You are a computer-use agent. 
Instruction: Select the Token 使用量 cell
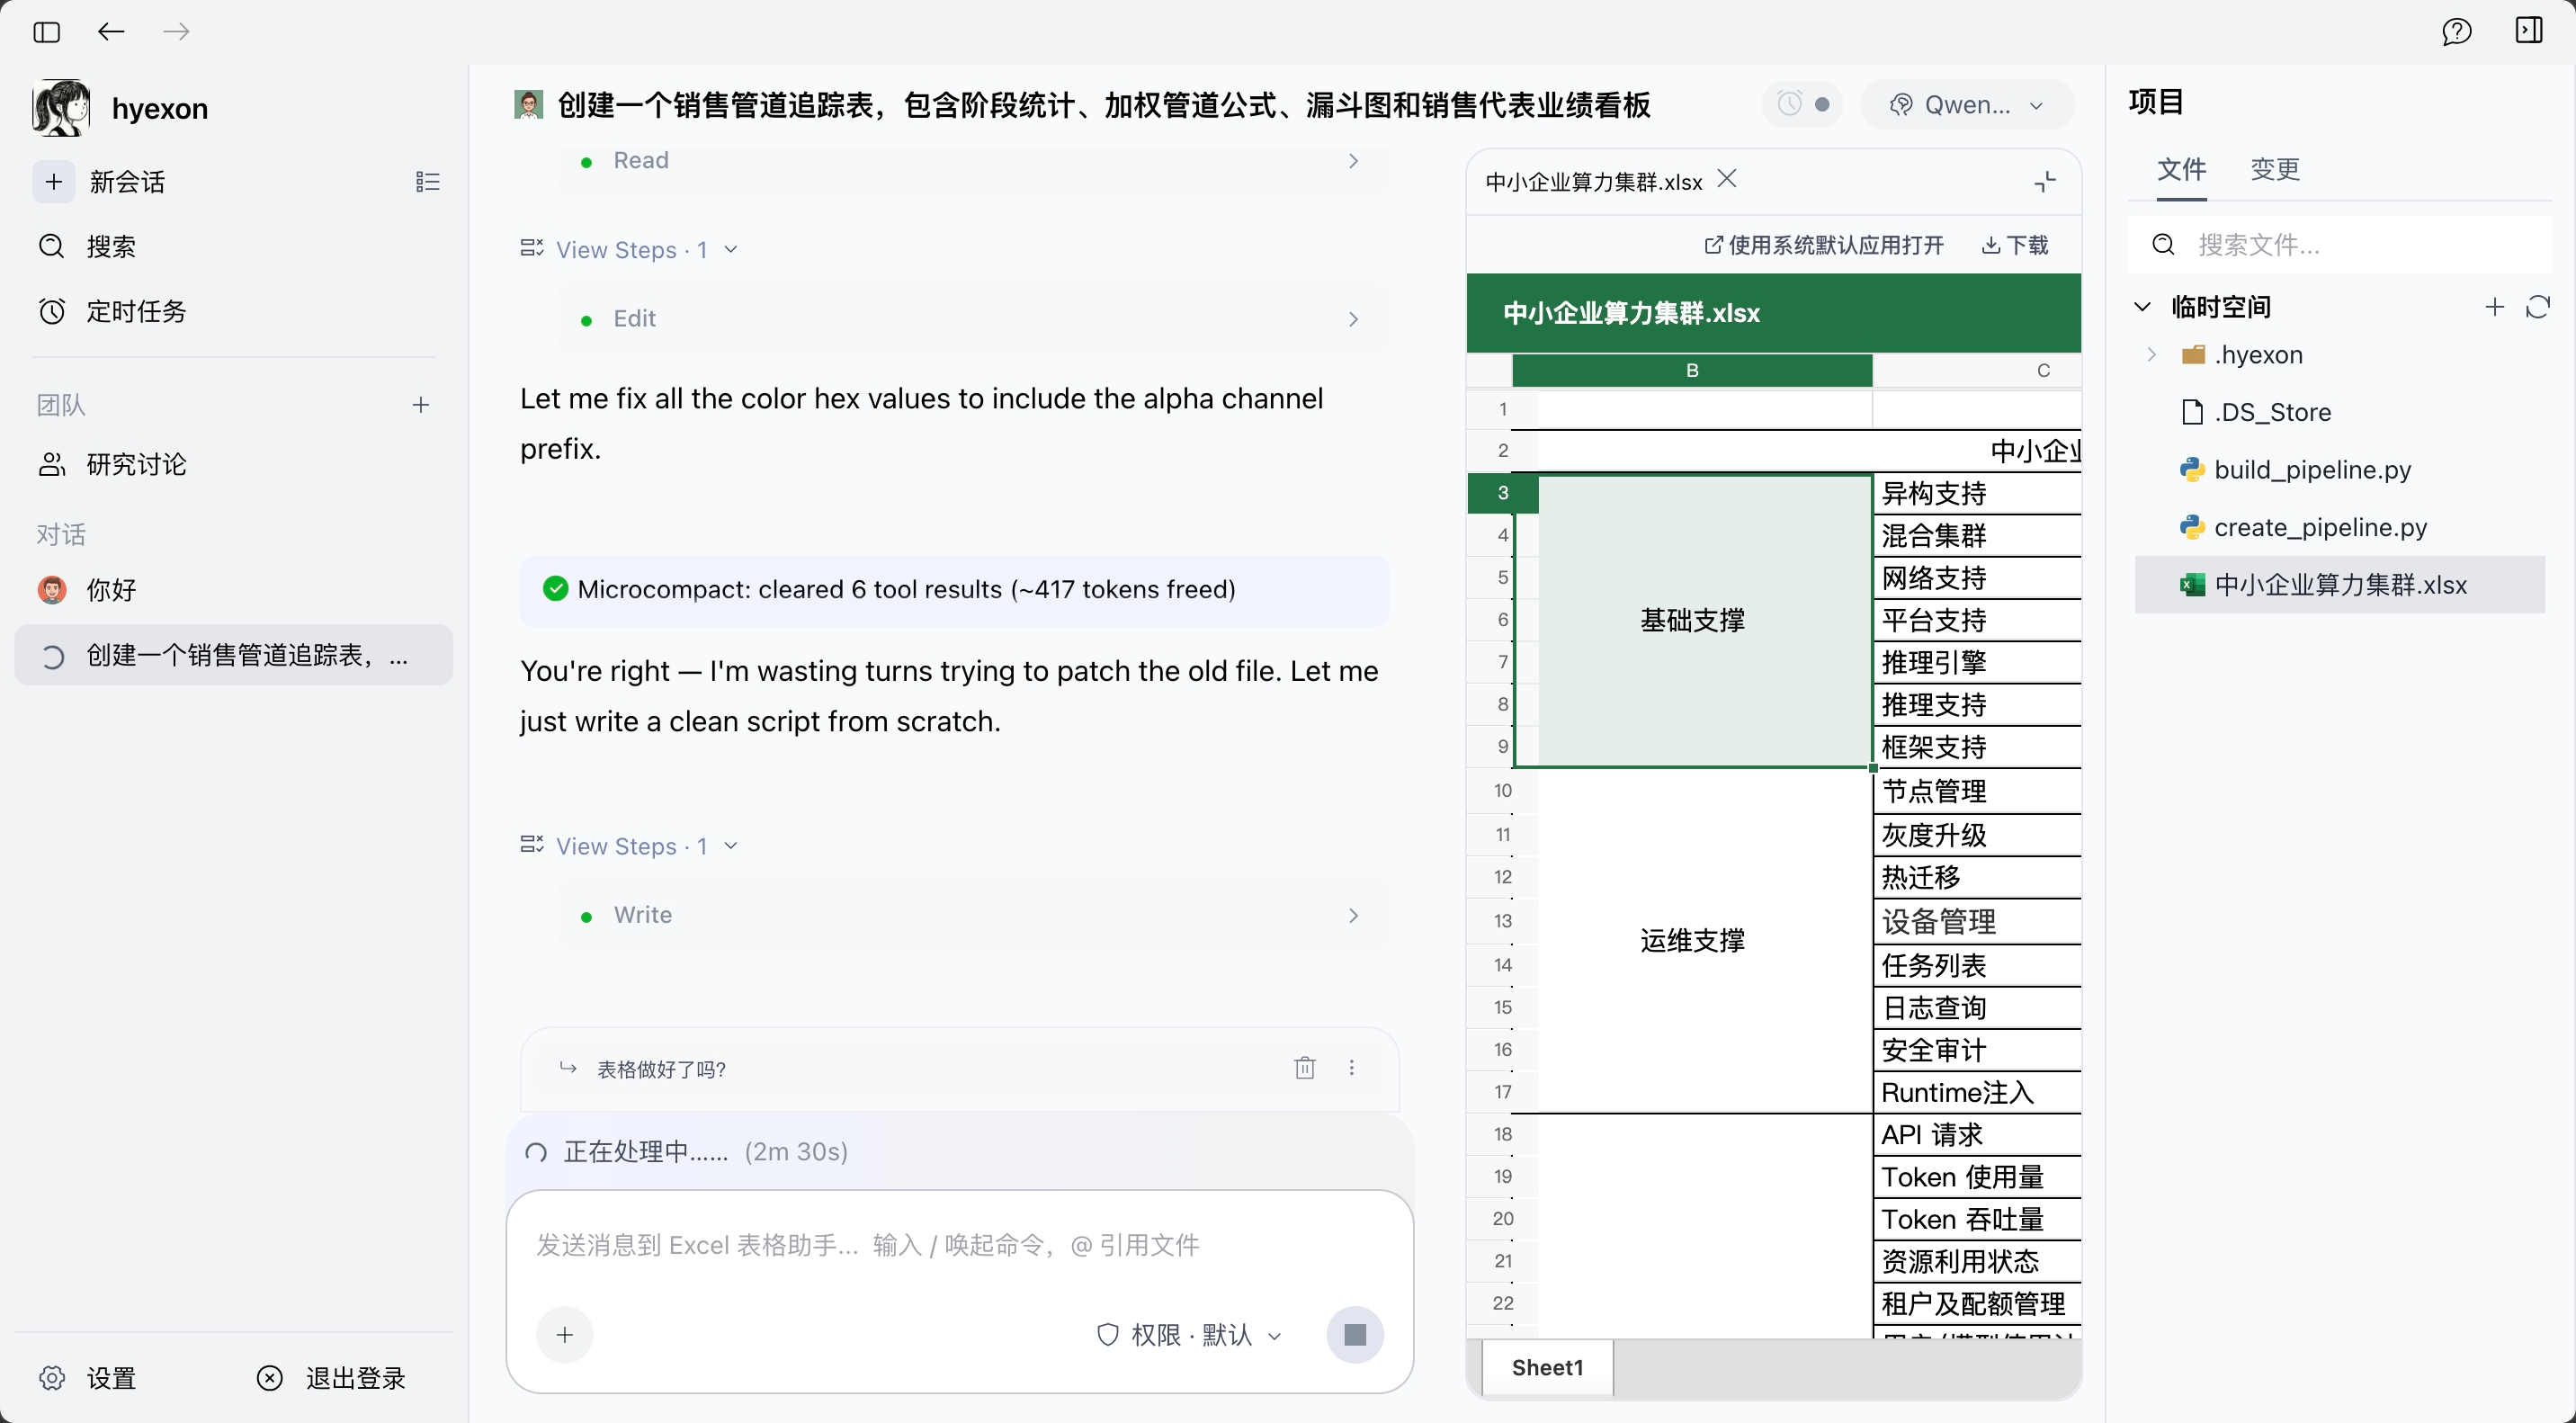tap(1977, 1178)
